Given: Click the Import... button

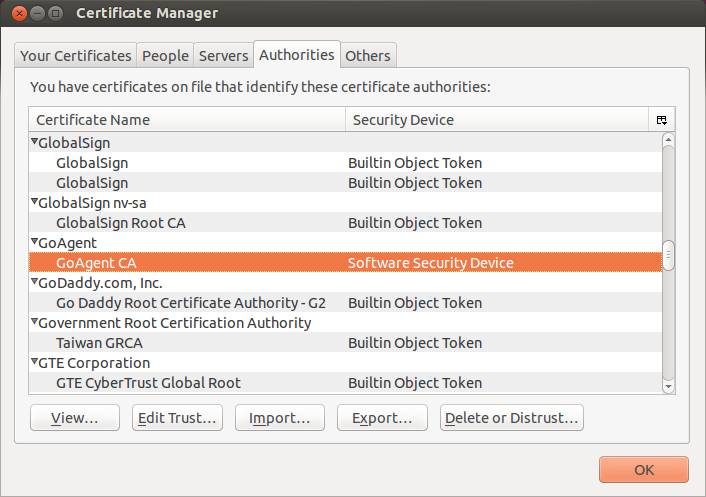Looking at the screenshot, I should tap(279, 418).
